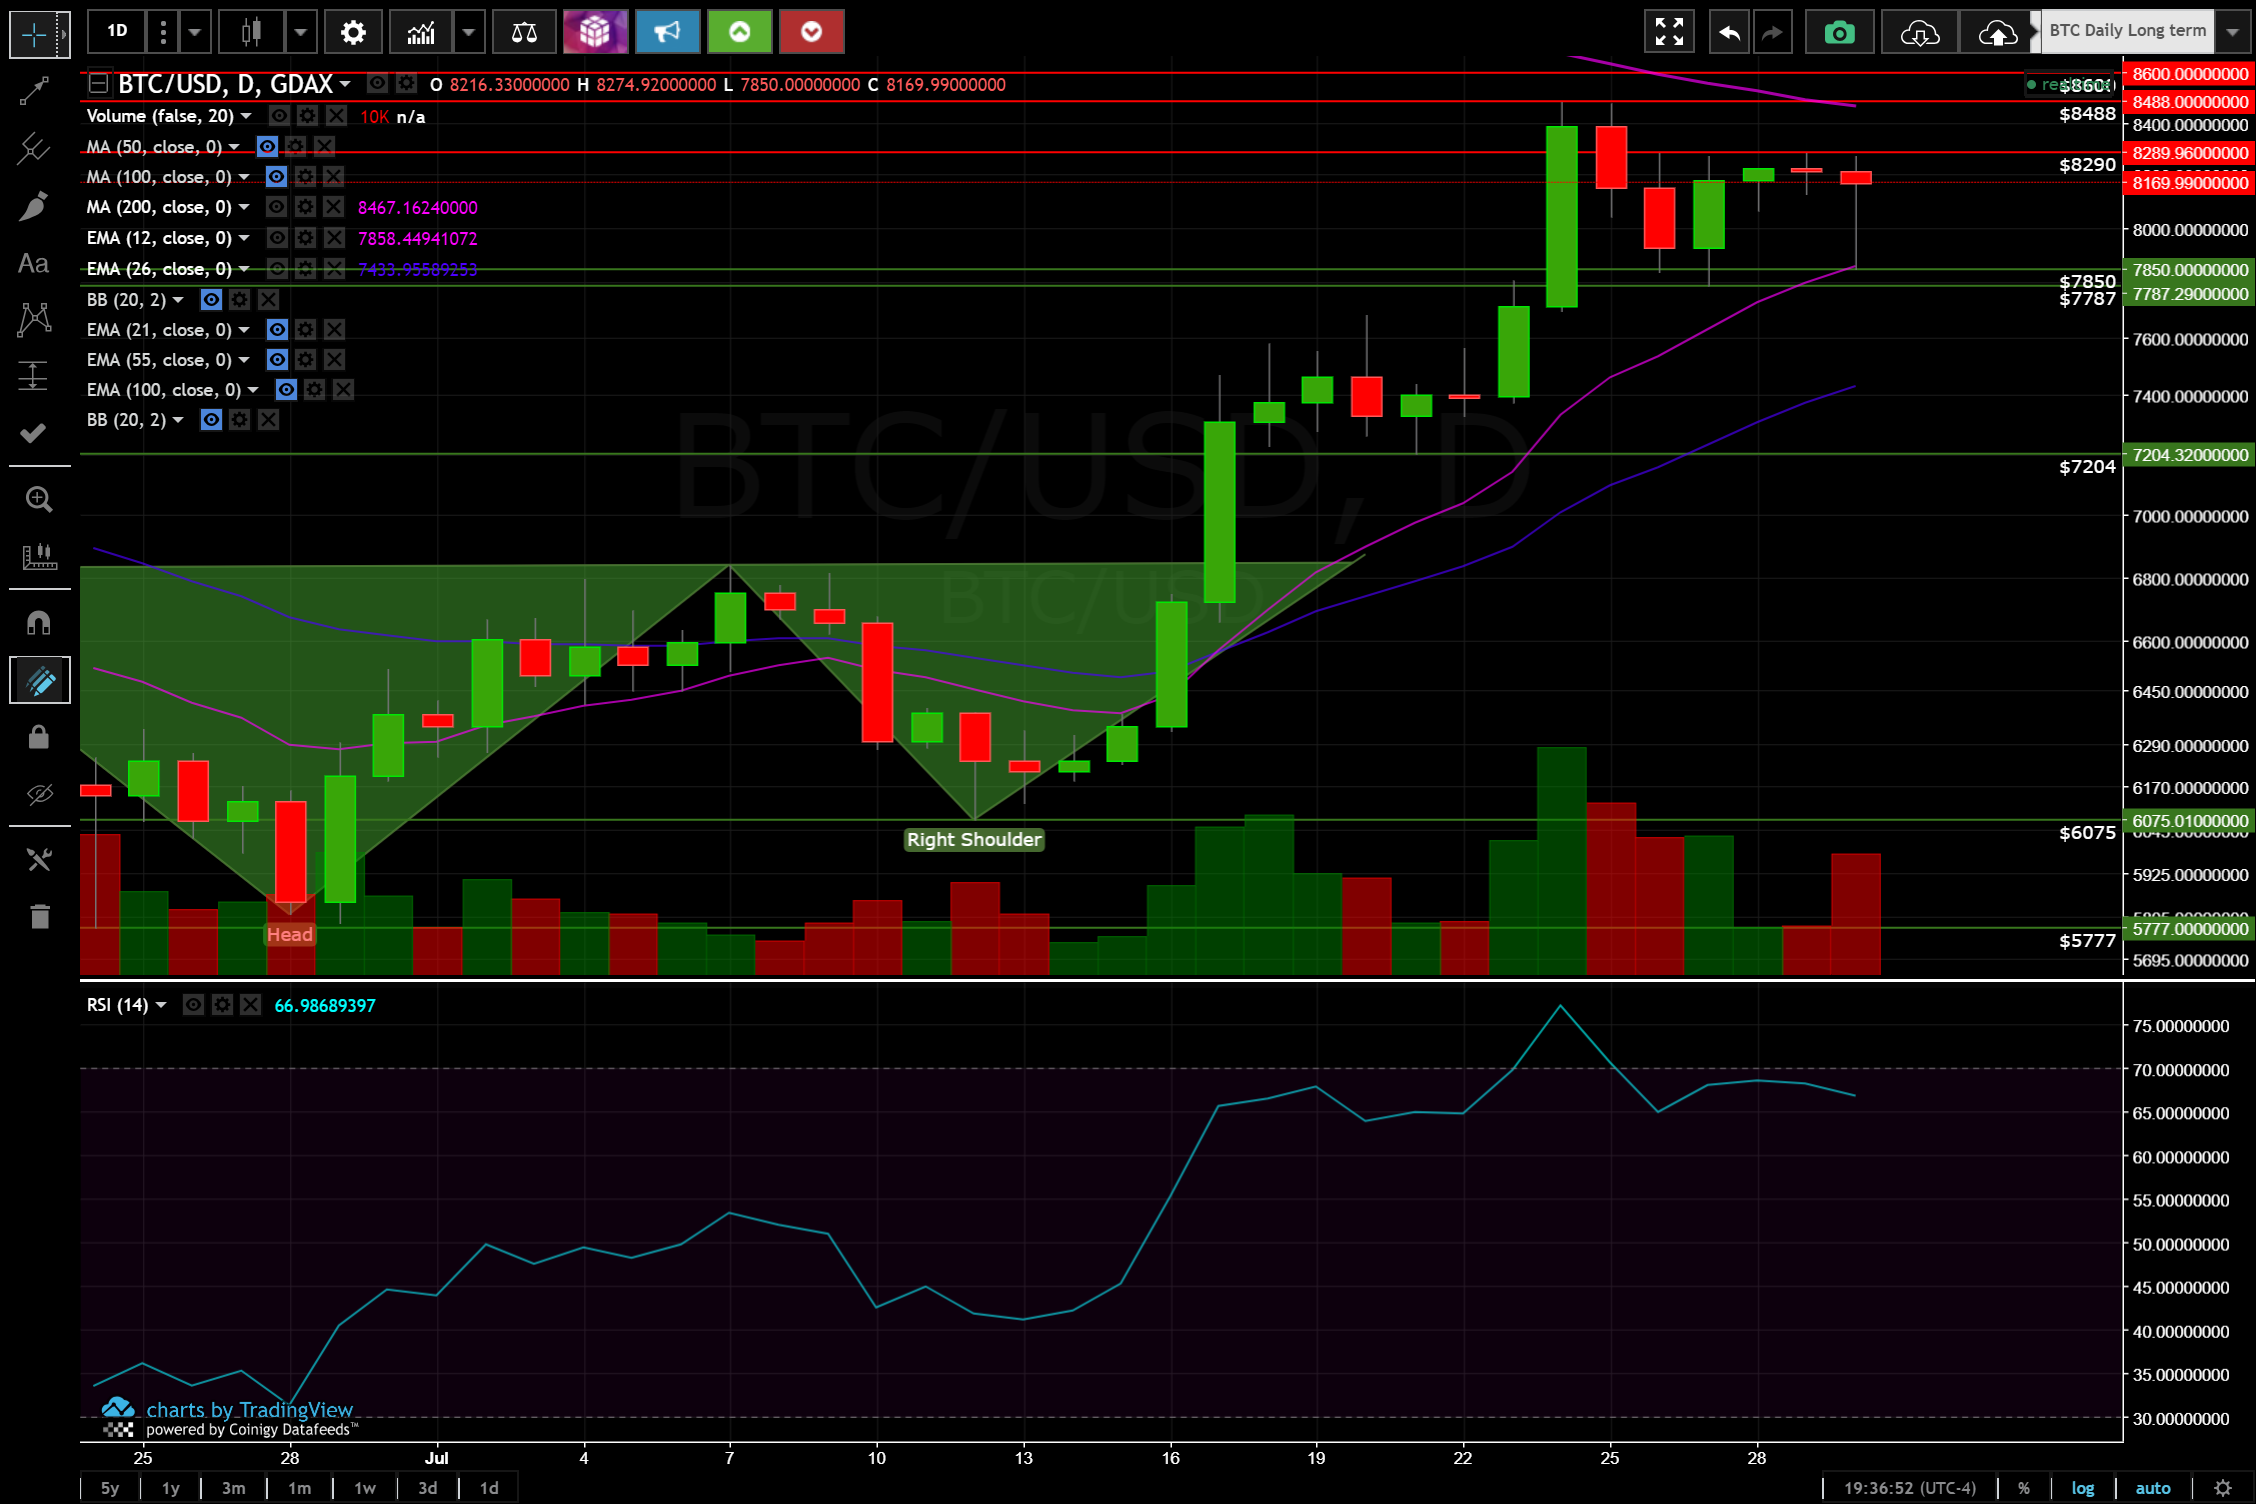Screen dimensions: 2256x1504
Task: Enable log scale button
Action: (2082, 1487)
